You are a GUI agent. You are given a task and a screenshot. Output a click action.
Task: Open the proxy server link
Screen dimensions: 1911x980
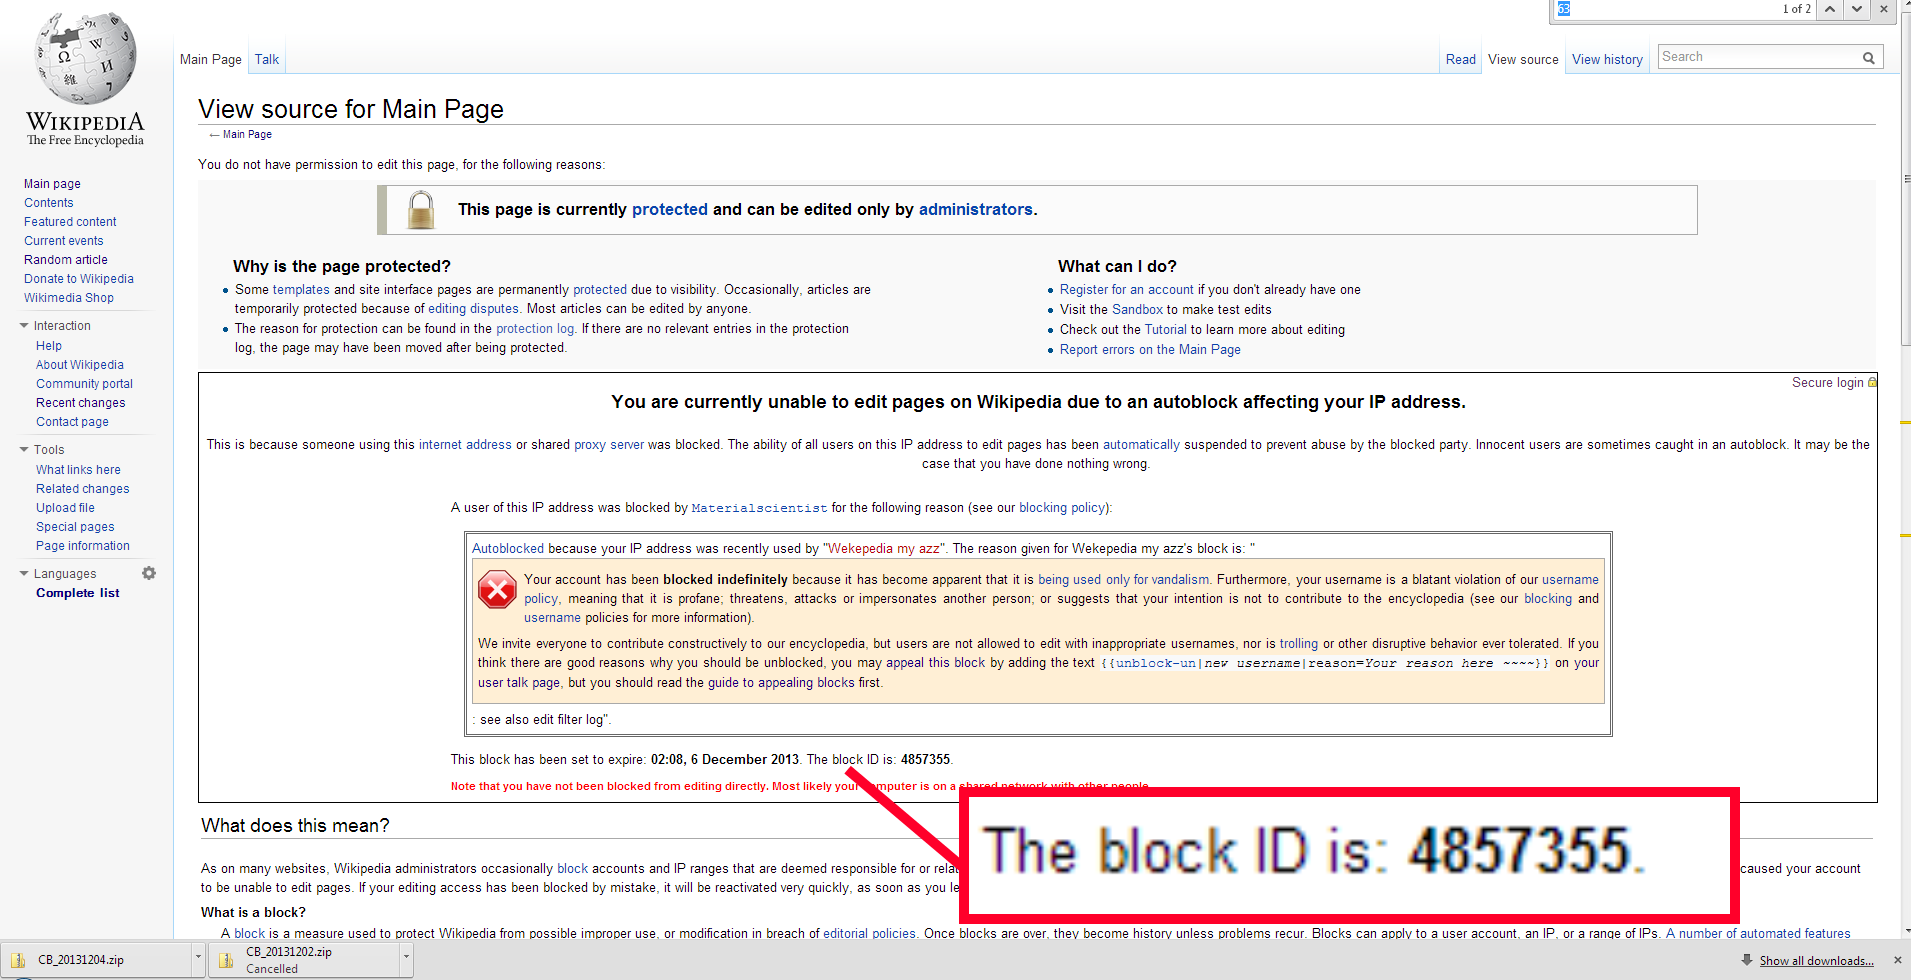[x=609, y=445]
